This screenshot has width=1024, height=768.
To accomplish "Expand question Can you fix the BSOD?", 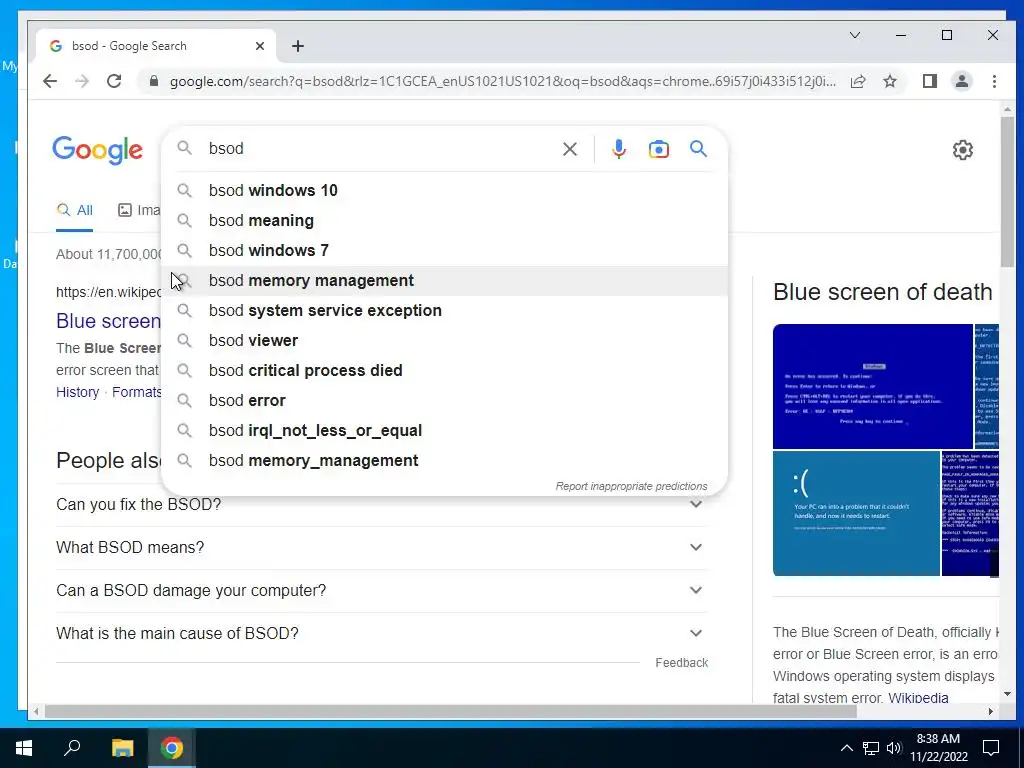I will click(x=382, y=504).
